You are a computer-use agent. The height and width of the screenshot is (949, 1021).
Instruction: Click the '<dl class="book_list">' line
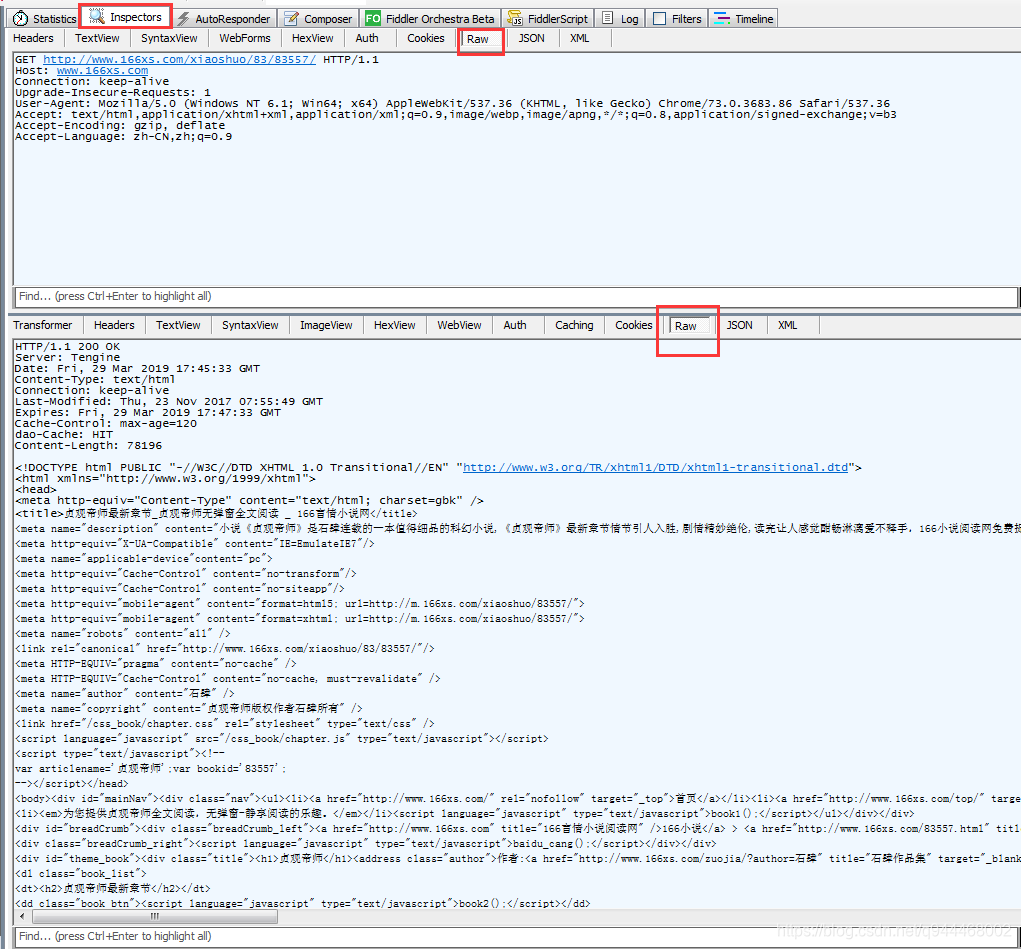81,873
